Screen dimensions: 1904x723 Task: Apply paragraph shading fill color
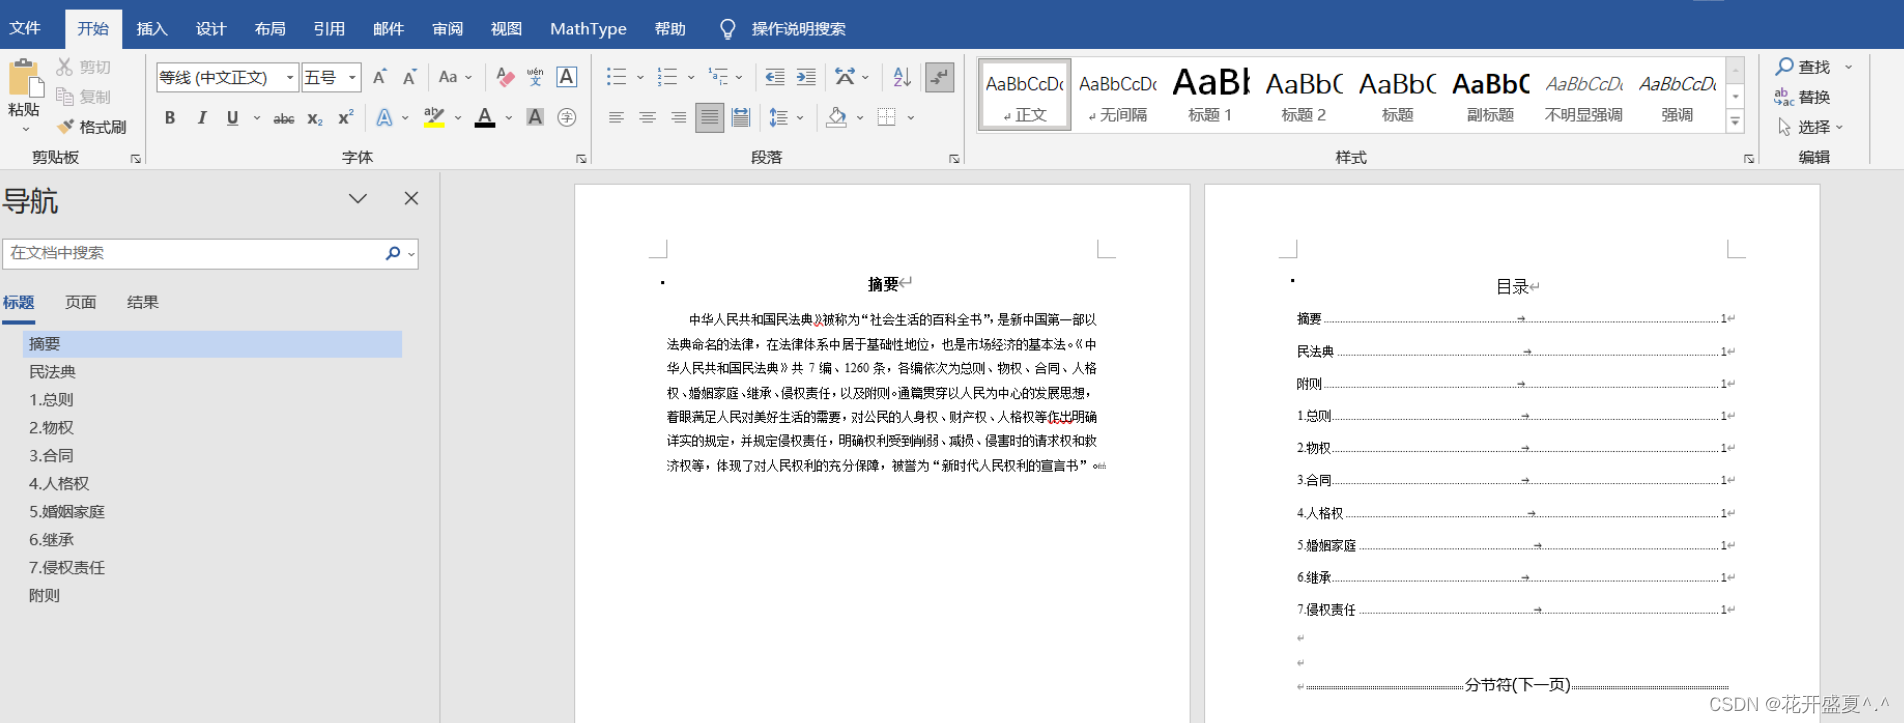(x=837, y=118)
